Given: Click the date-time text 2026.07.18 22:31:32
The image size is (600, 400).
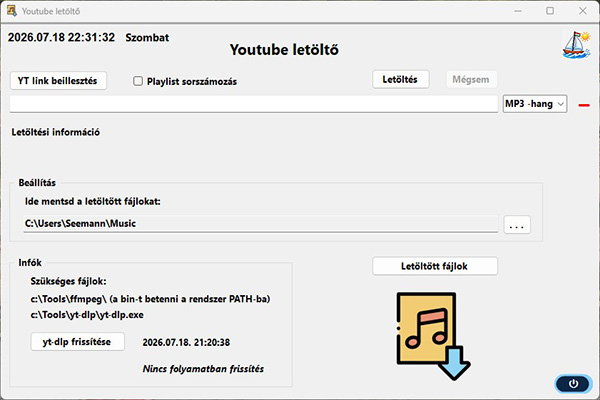Looking at the screenshot, I should tap(61, 38).
